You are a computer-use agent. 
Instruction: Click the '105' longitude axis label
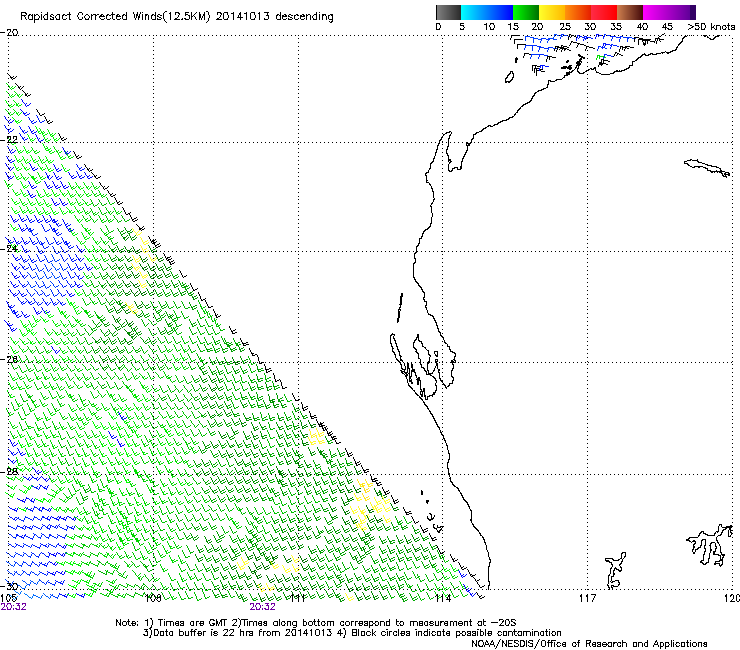8,598
